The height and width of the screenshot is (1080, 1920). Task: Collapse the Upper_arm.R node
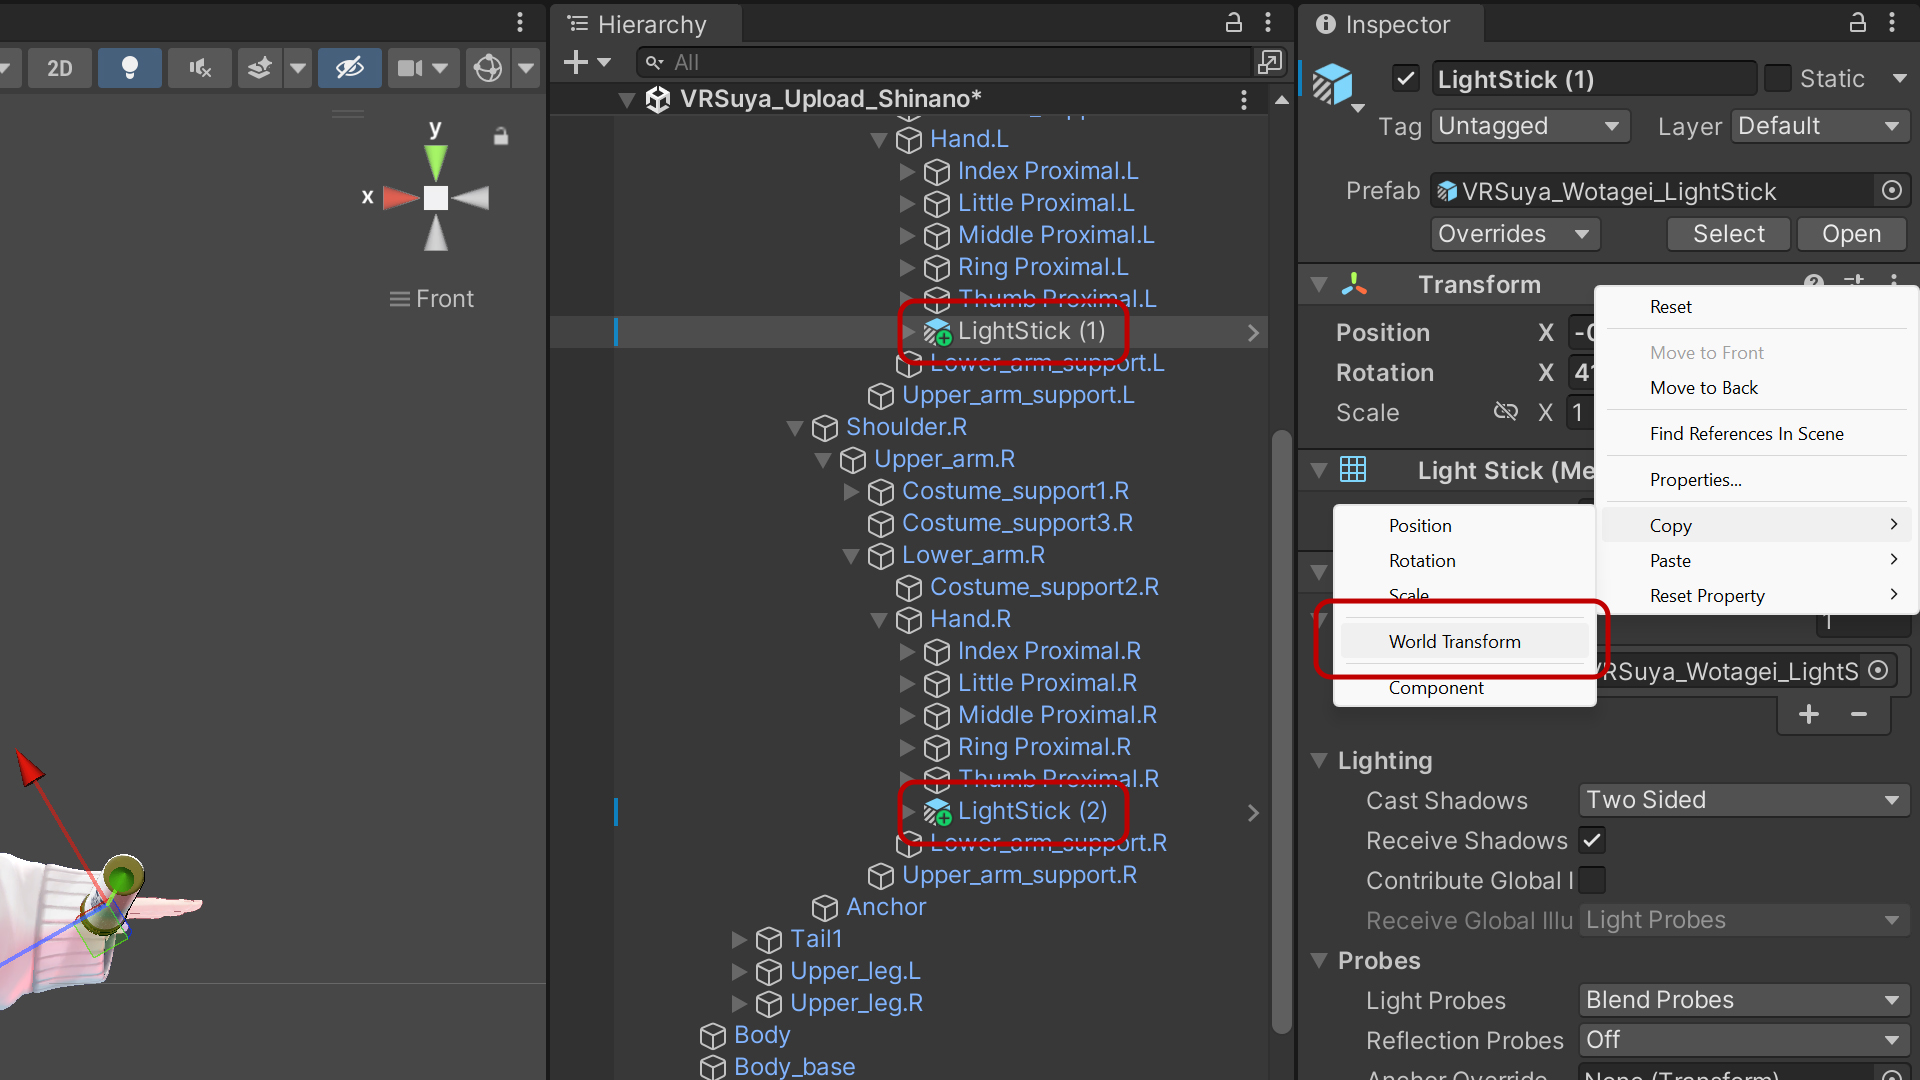coord(823,460)
